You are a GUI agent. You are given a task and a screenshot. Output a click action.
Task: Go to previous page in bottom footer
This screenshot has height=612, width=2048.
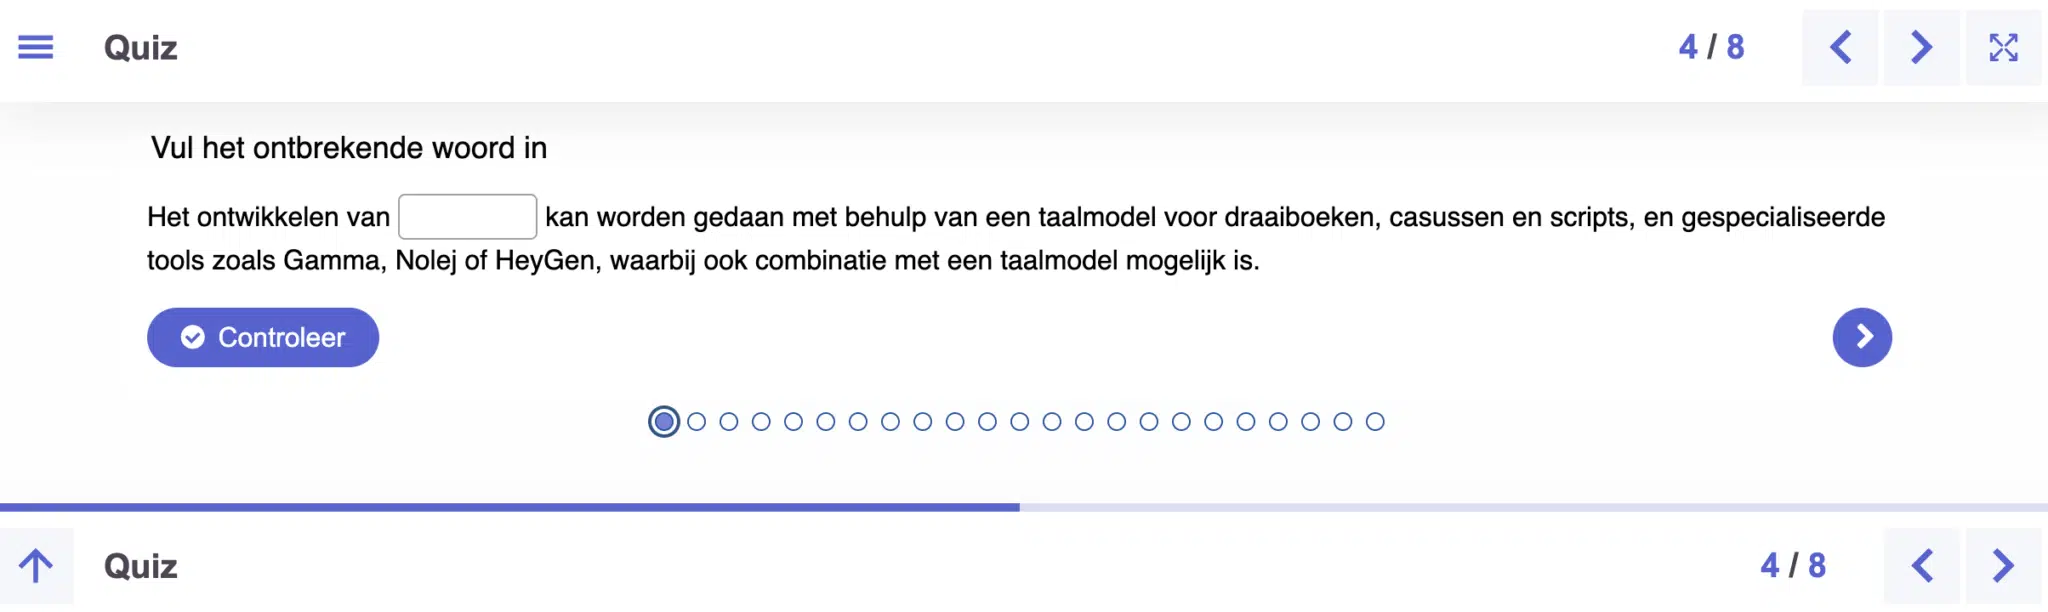pos(1922,566)
